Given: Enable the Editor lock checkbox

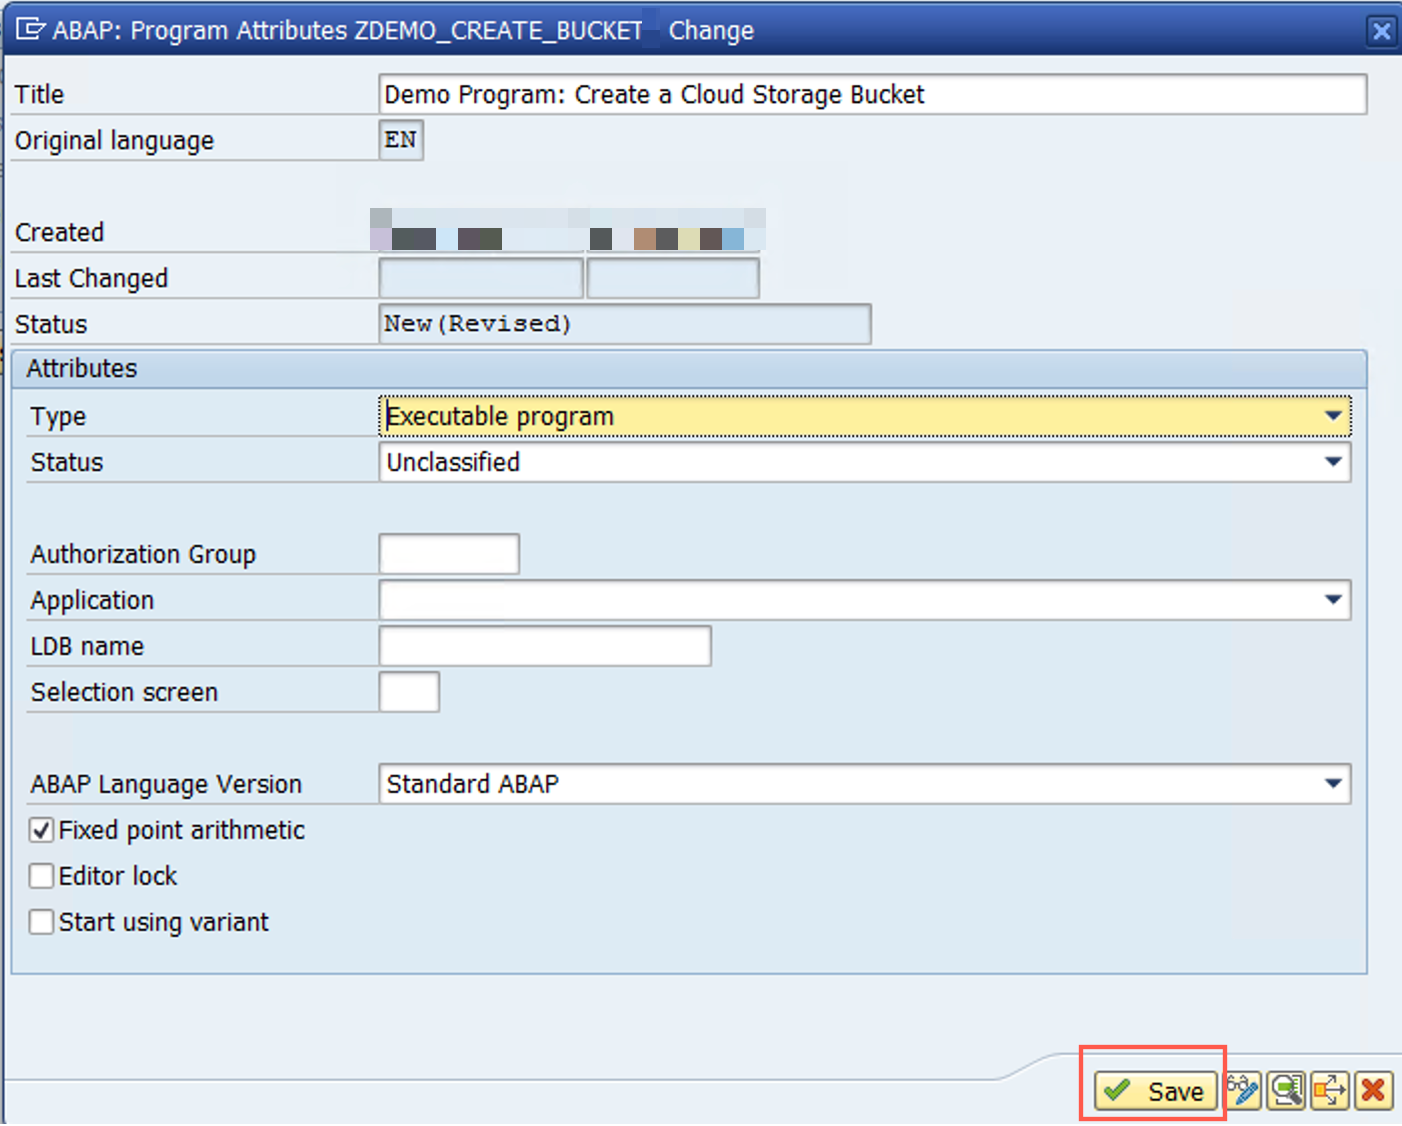Looking at the screenshot, I should (x=42, y=876).
